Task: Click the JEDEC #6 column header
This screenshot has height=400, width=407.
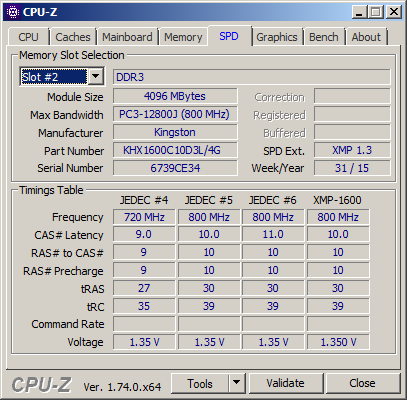Action: coord(273,200)
